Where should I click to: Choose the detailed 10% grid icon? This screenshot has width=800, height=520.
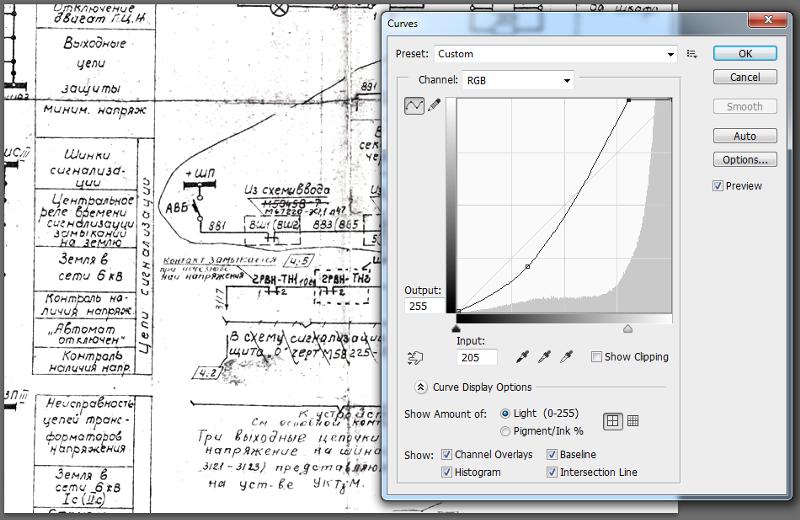[633, 421]
